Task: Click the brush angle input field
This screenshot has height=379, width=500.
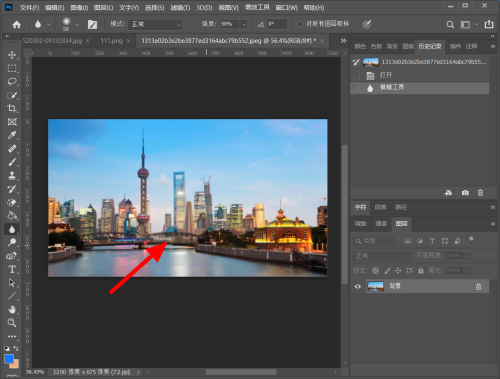Action: click(277, 24)
